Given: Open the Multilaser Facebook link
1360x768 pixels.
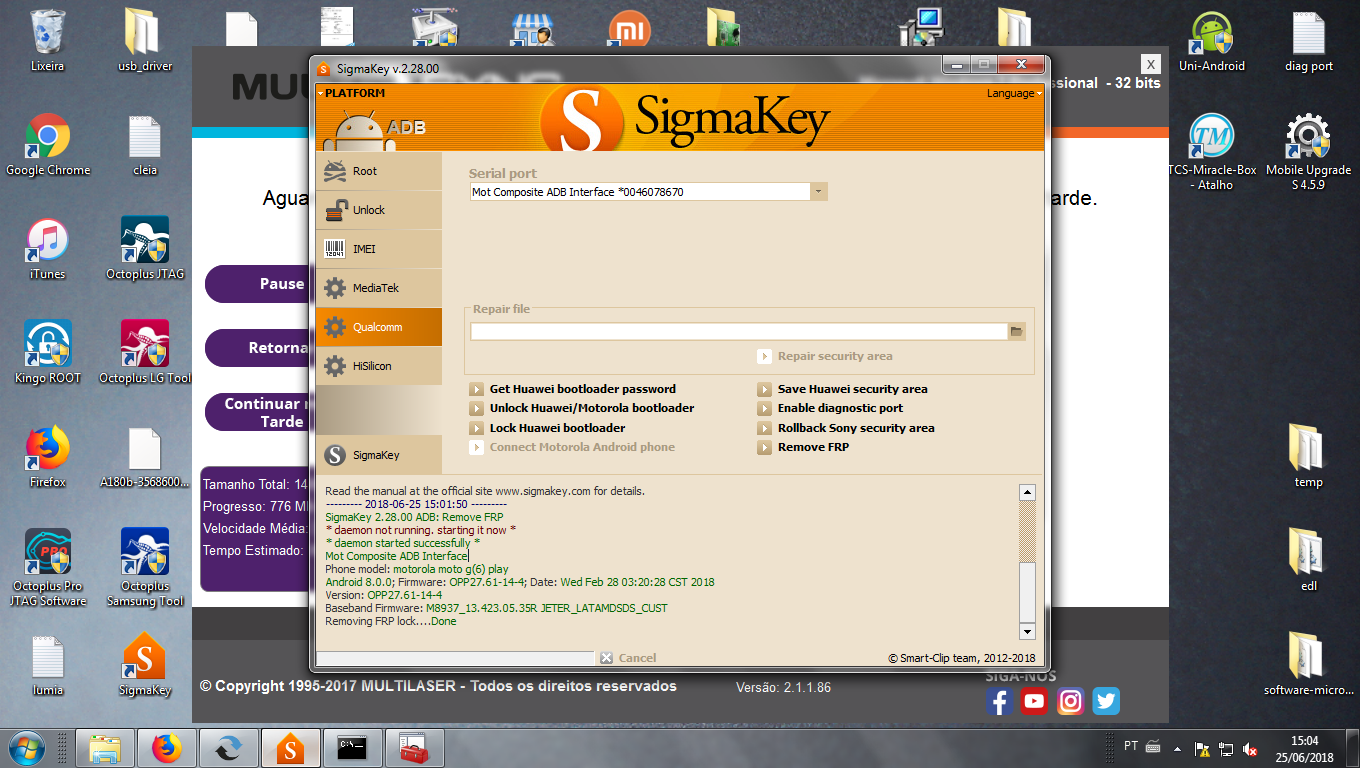Looking at the screenshot, I should [x=999, y=701].
